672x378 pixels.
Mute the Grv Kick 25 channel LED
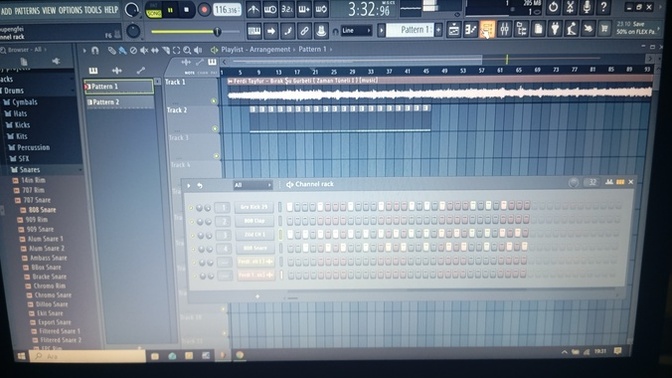(191, 208)
